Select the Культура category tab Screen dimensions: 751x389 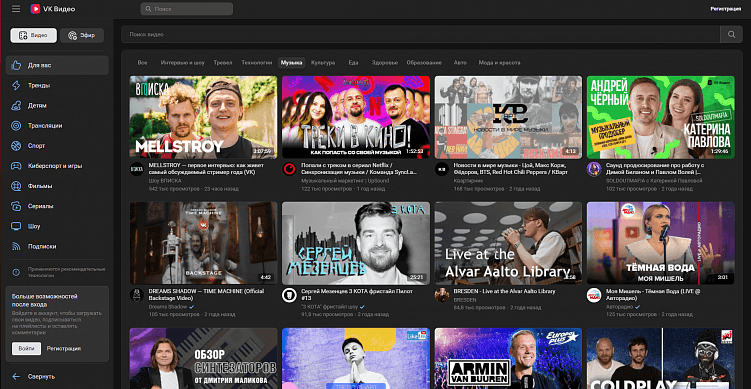point(323,63)
